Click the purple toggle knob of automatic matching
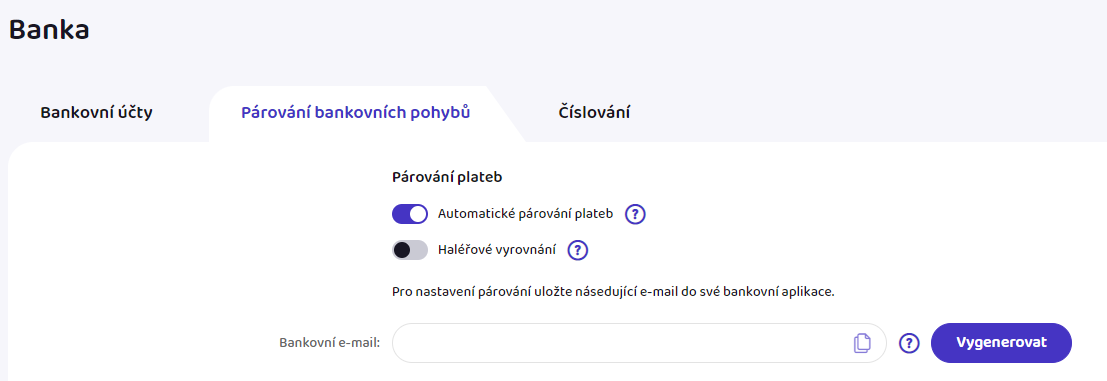Screen dimensions: 1107x381 (x=418, y=214)
